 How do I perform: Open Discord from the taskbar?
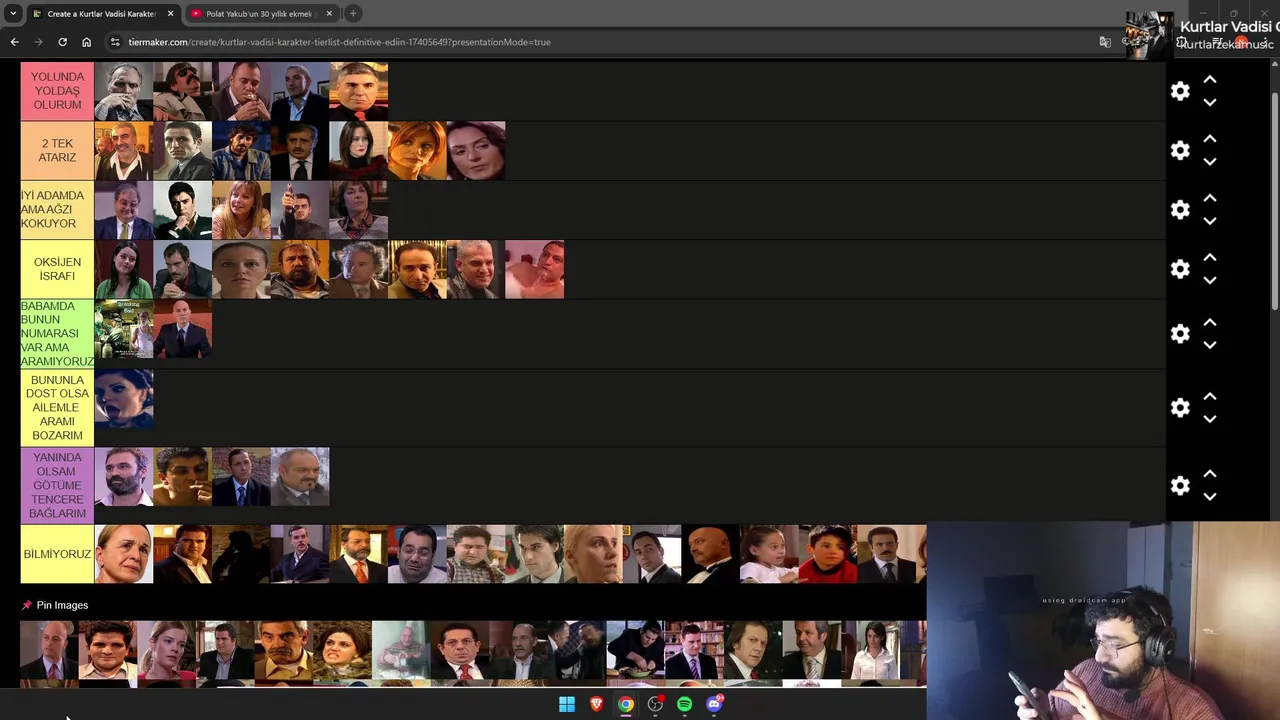pyautogui.click(x=714, y=704)
